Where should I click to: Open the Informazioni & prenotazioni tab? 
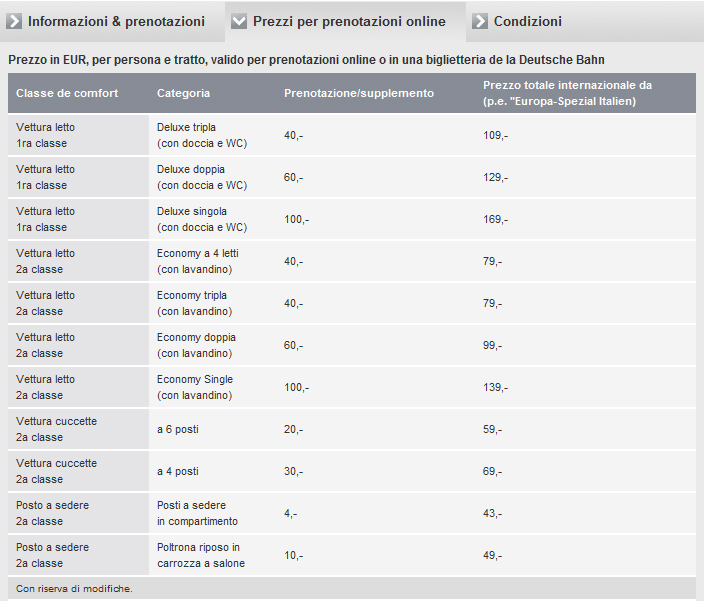click(116, 21)
